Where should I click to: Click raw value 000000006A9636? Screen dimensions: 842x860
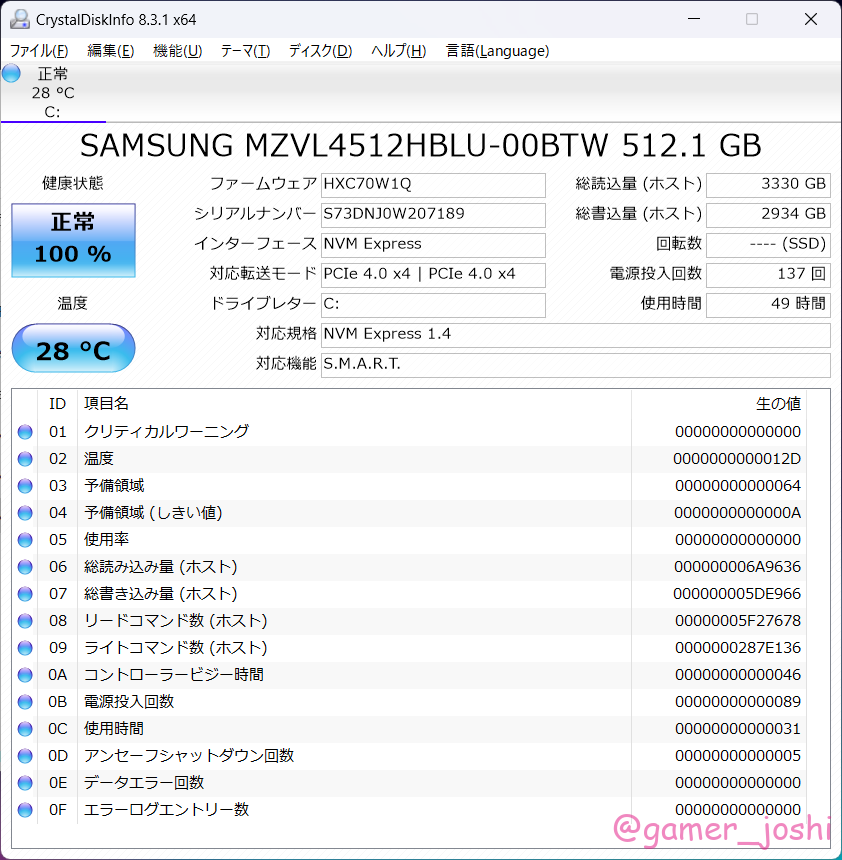tap(737, 567)
